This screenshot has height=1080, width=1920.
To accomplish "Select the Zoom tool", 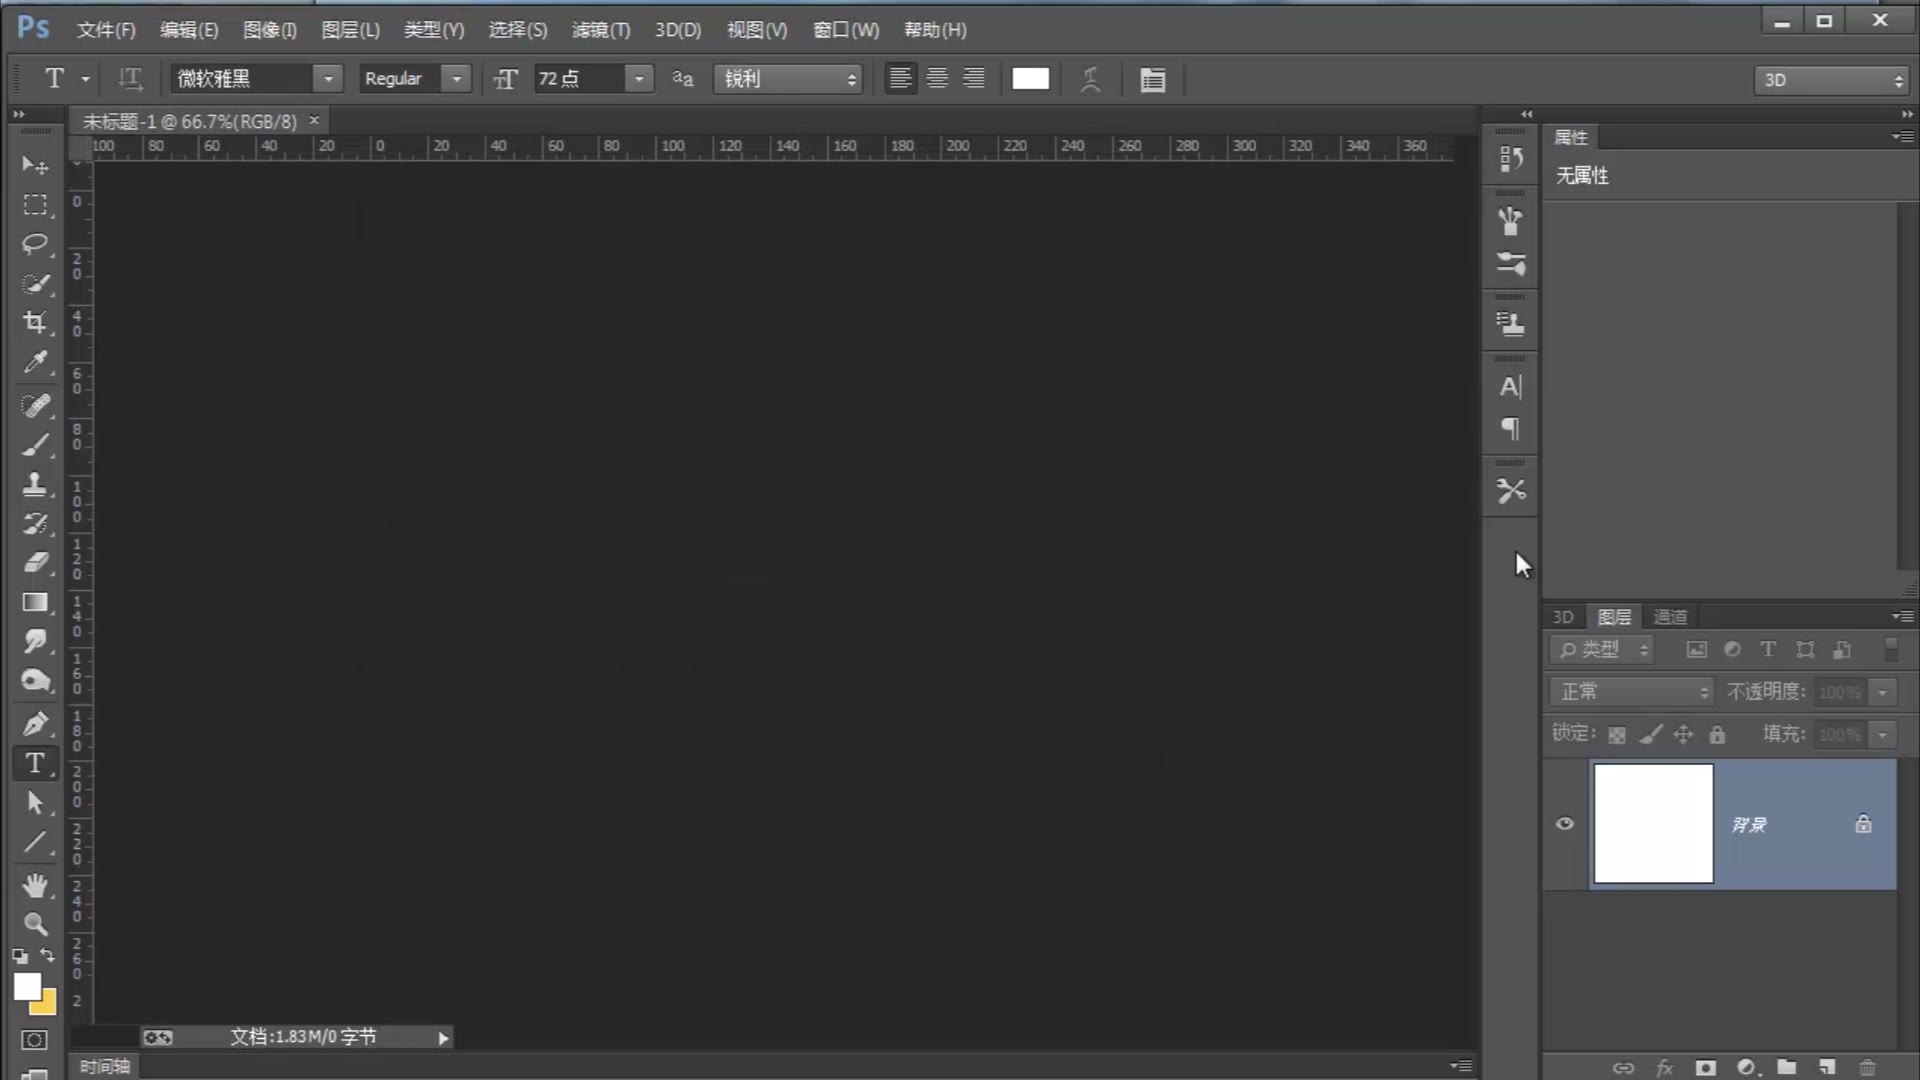I will point(35,924).
